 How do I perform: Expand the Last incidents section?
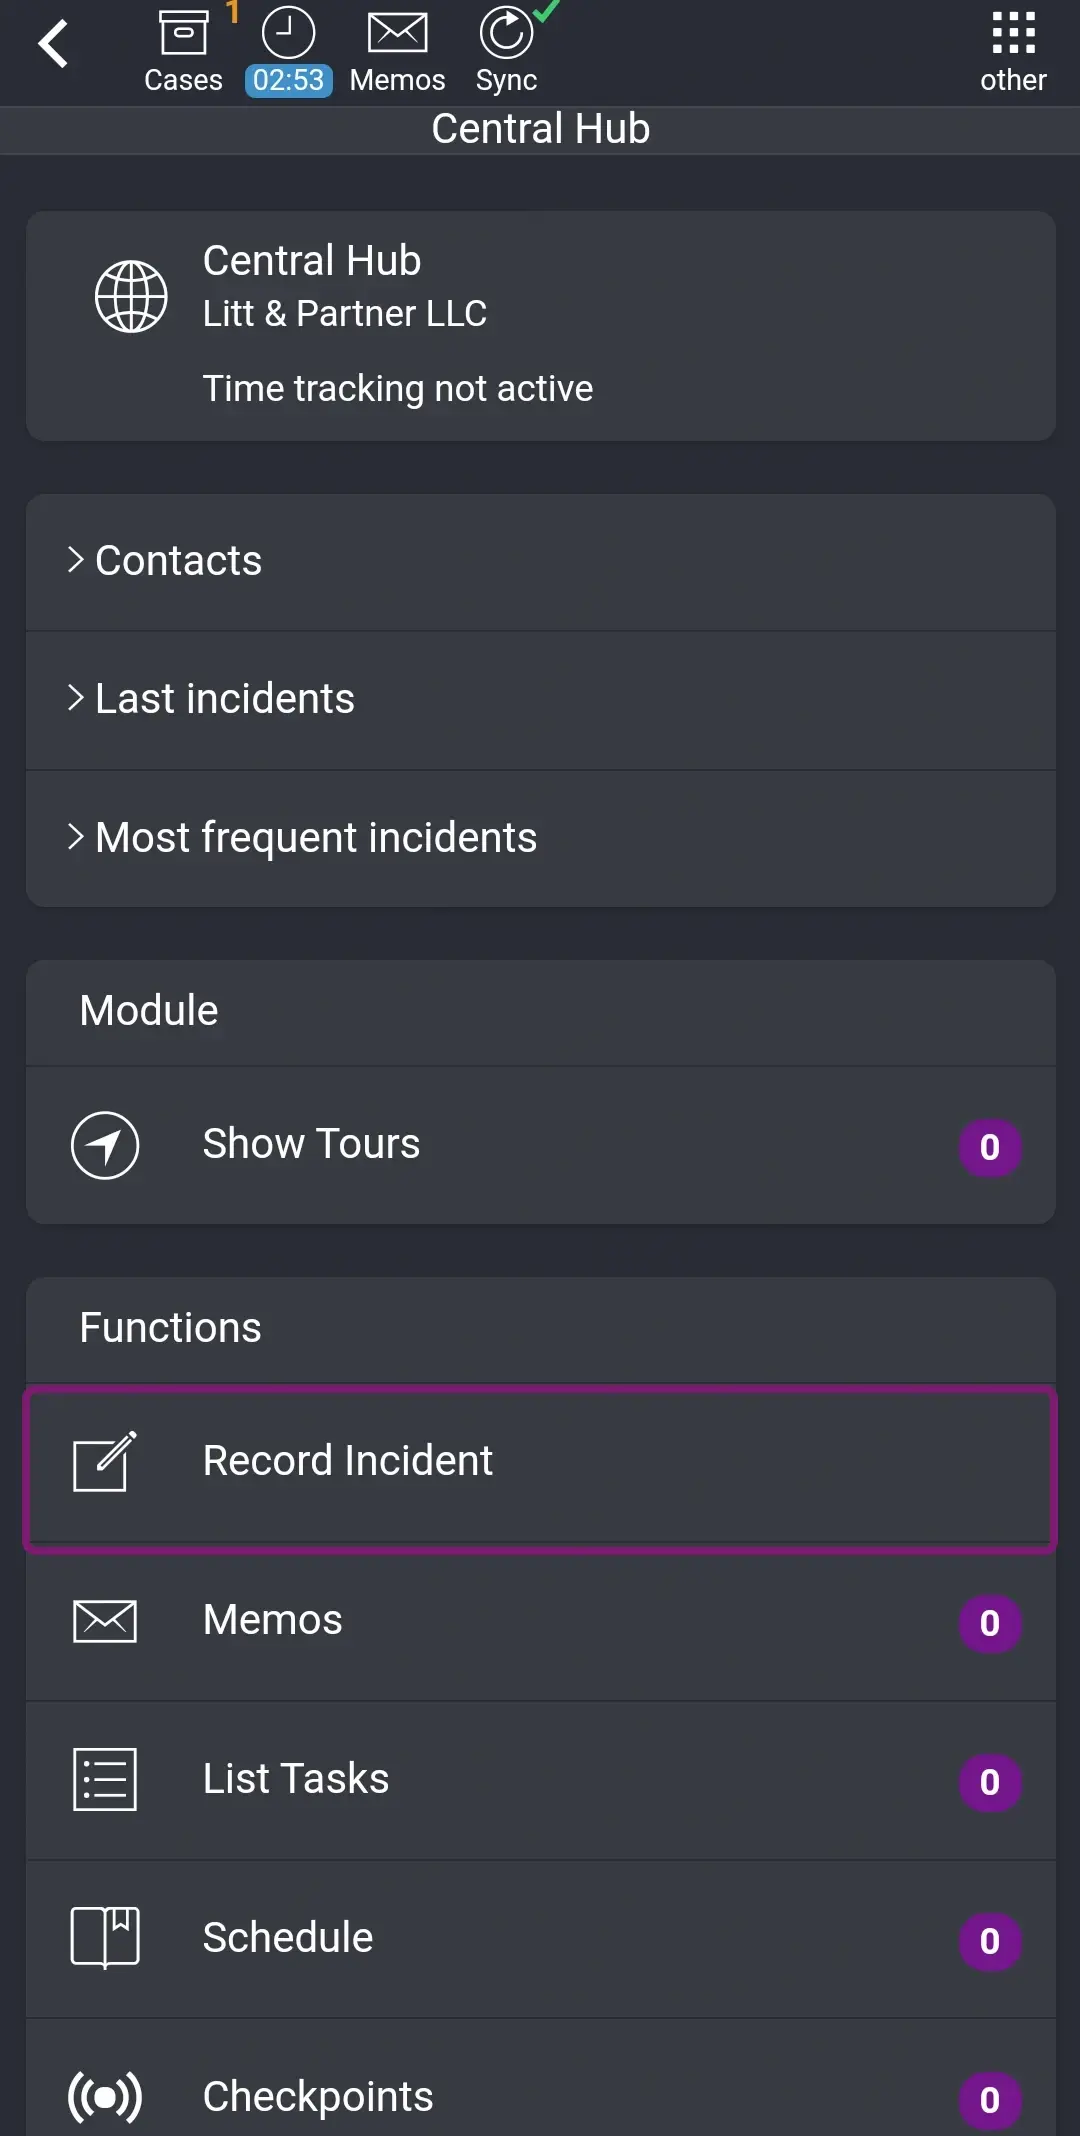(x=224, y=699)
